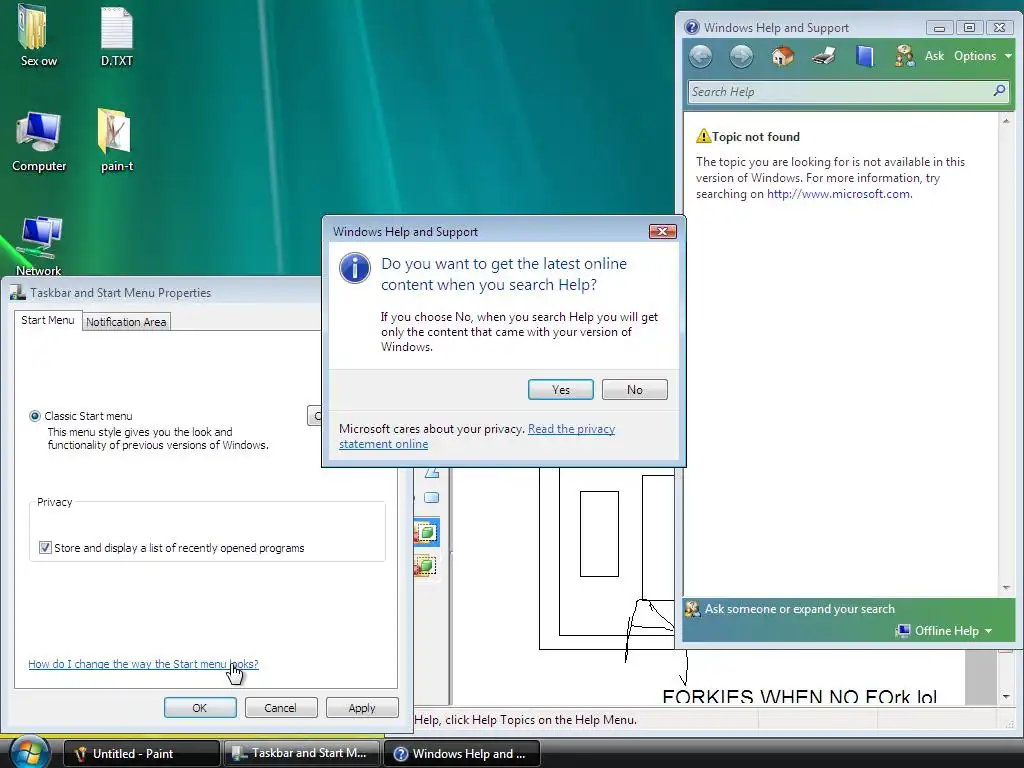This screenshot has width=1024, height=768.
Task: Click the Ask someone people icon
Action: [692, 609]
